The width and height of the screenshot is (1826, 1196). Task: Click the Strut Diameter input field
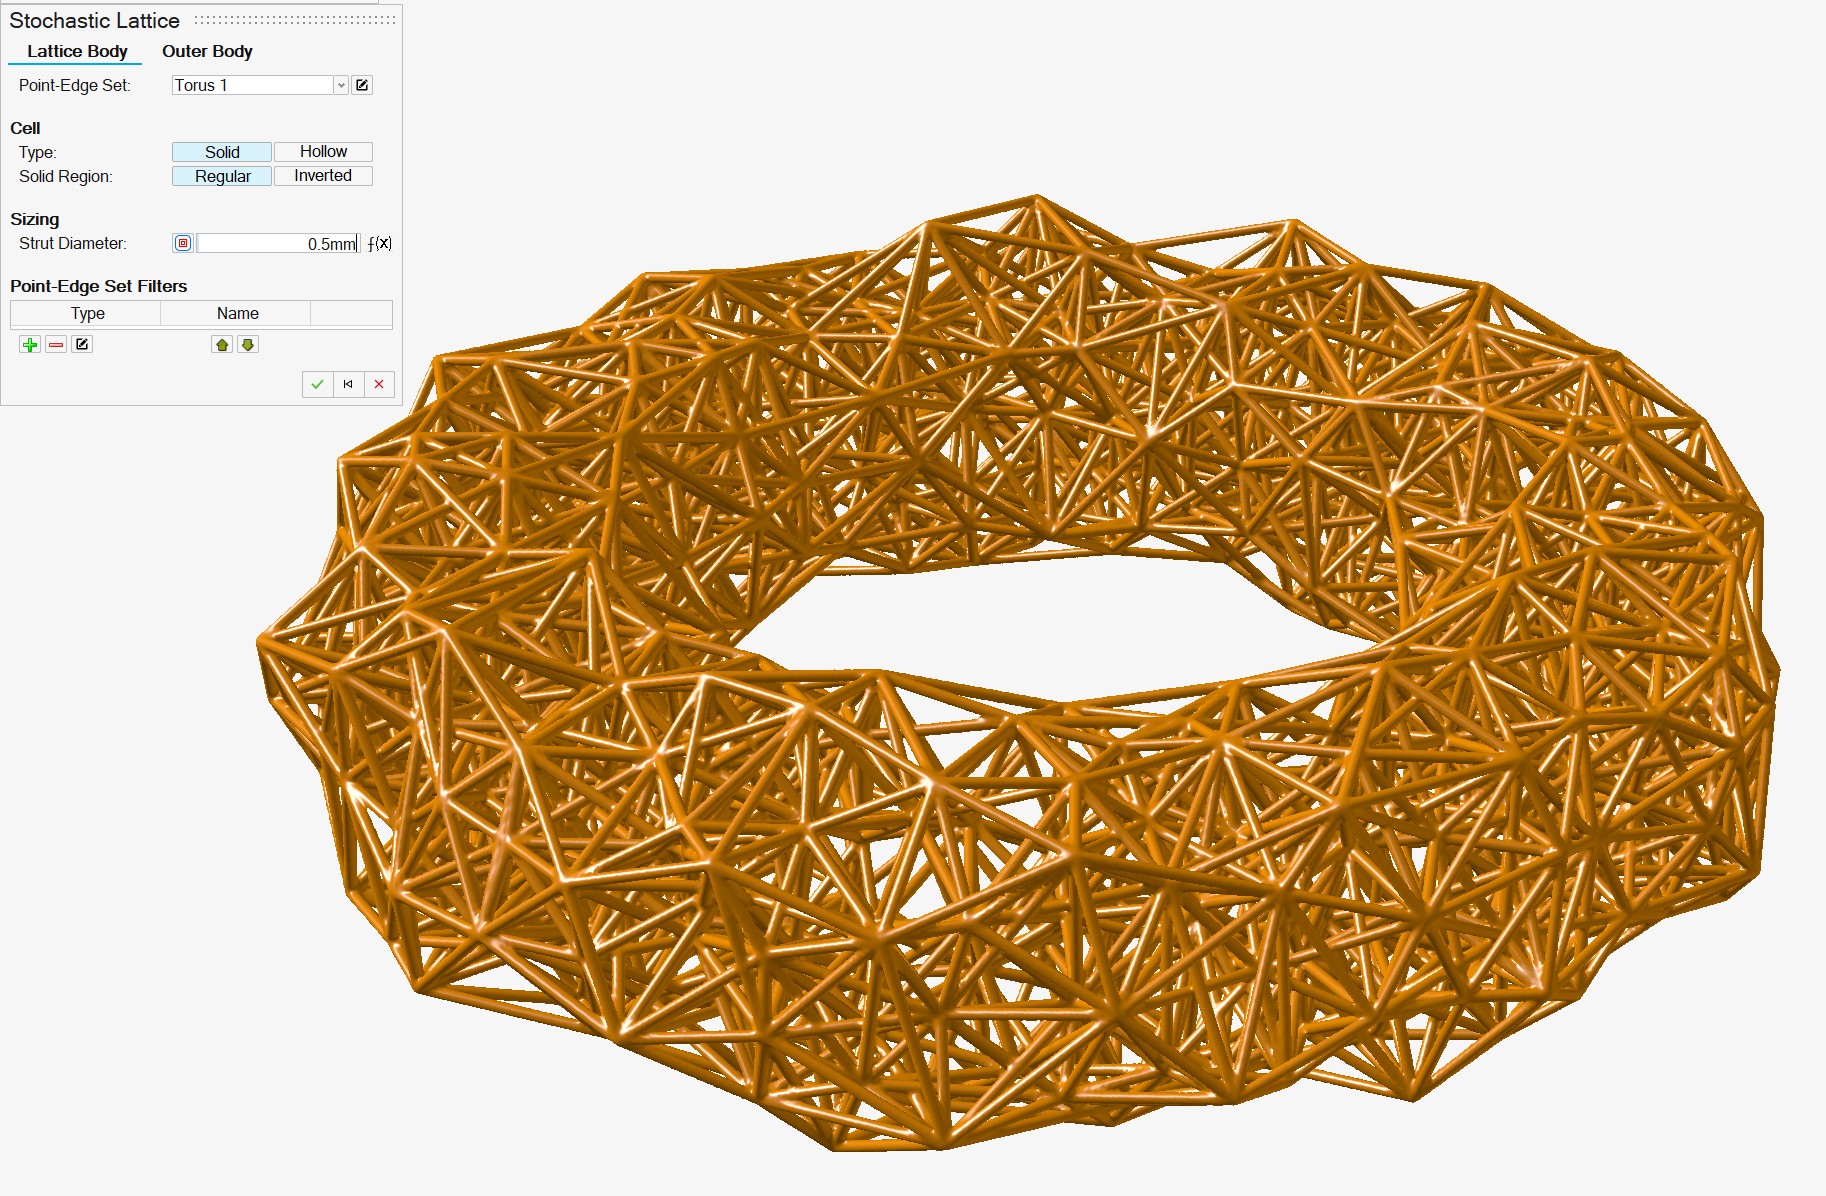pyautogui.click(x=277, y=243)
